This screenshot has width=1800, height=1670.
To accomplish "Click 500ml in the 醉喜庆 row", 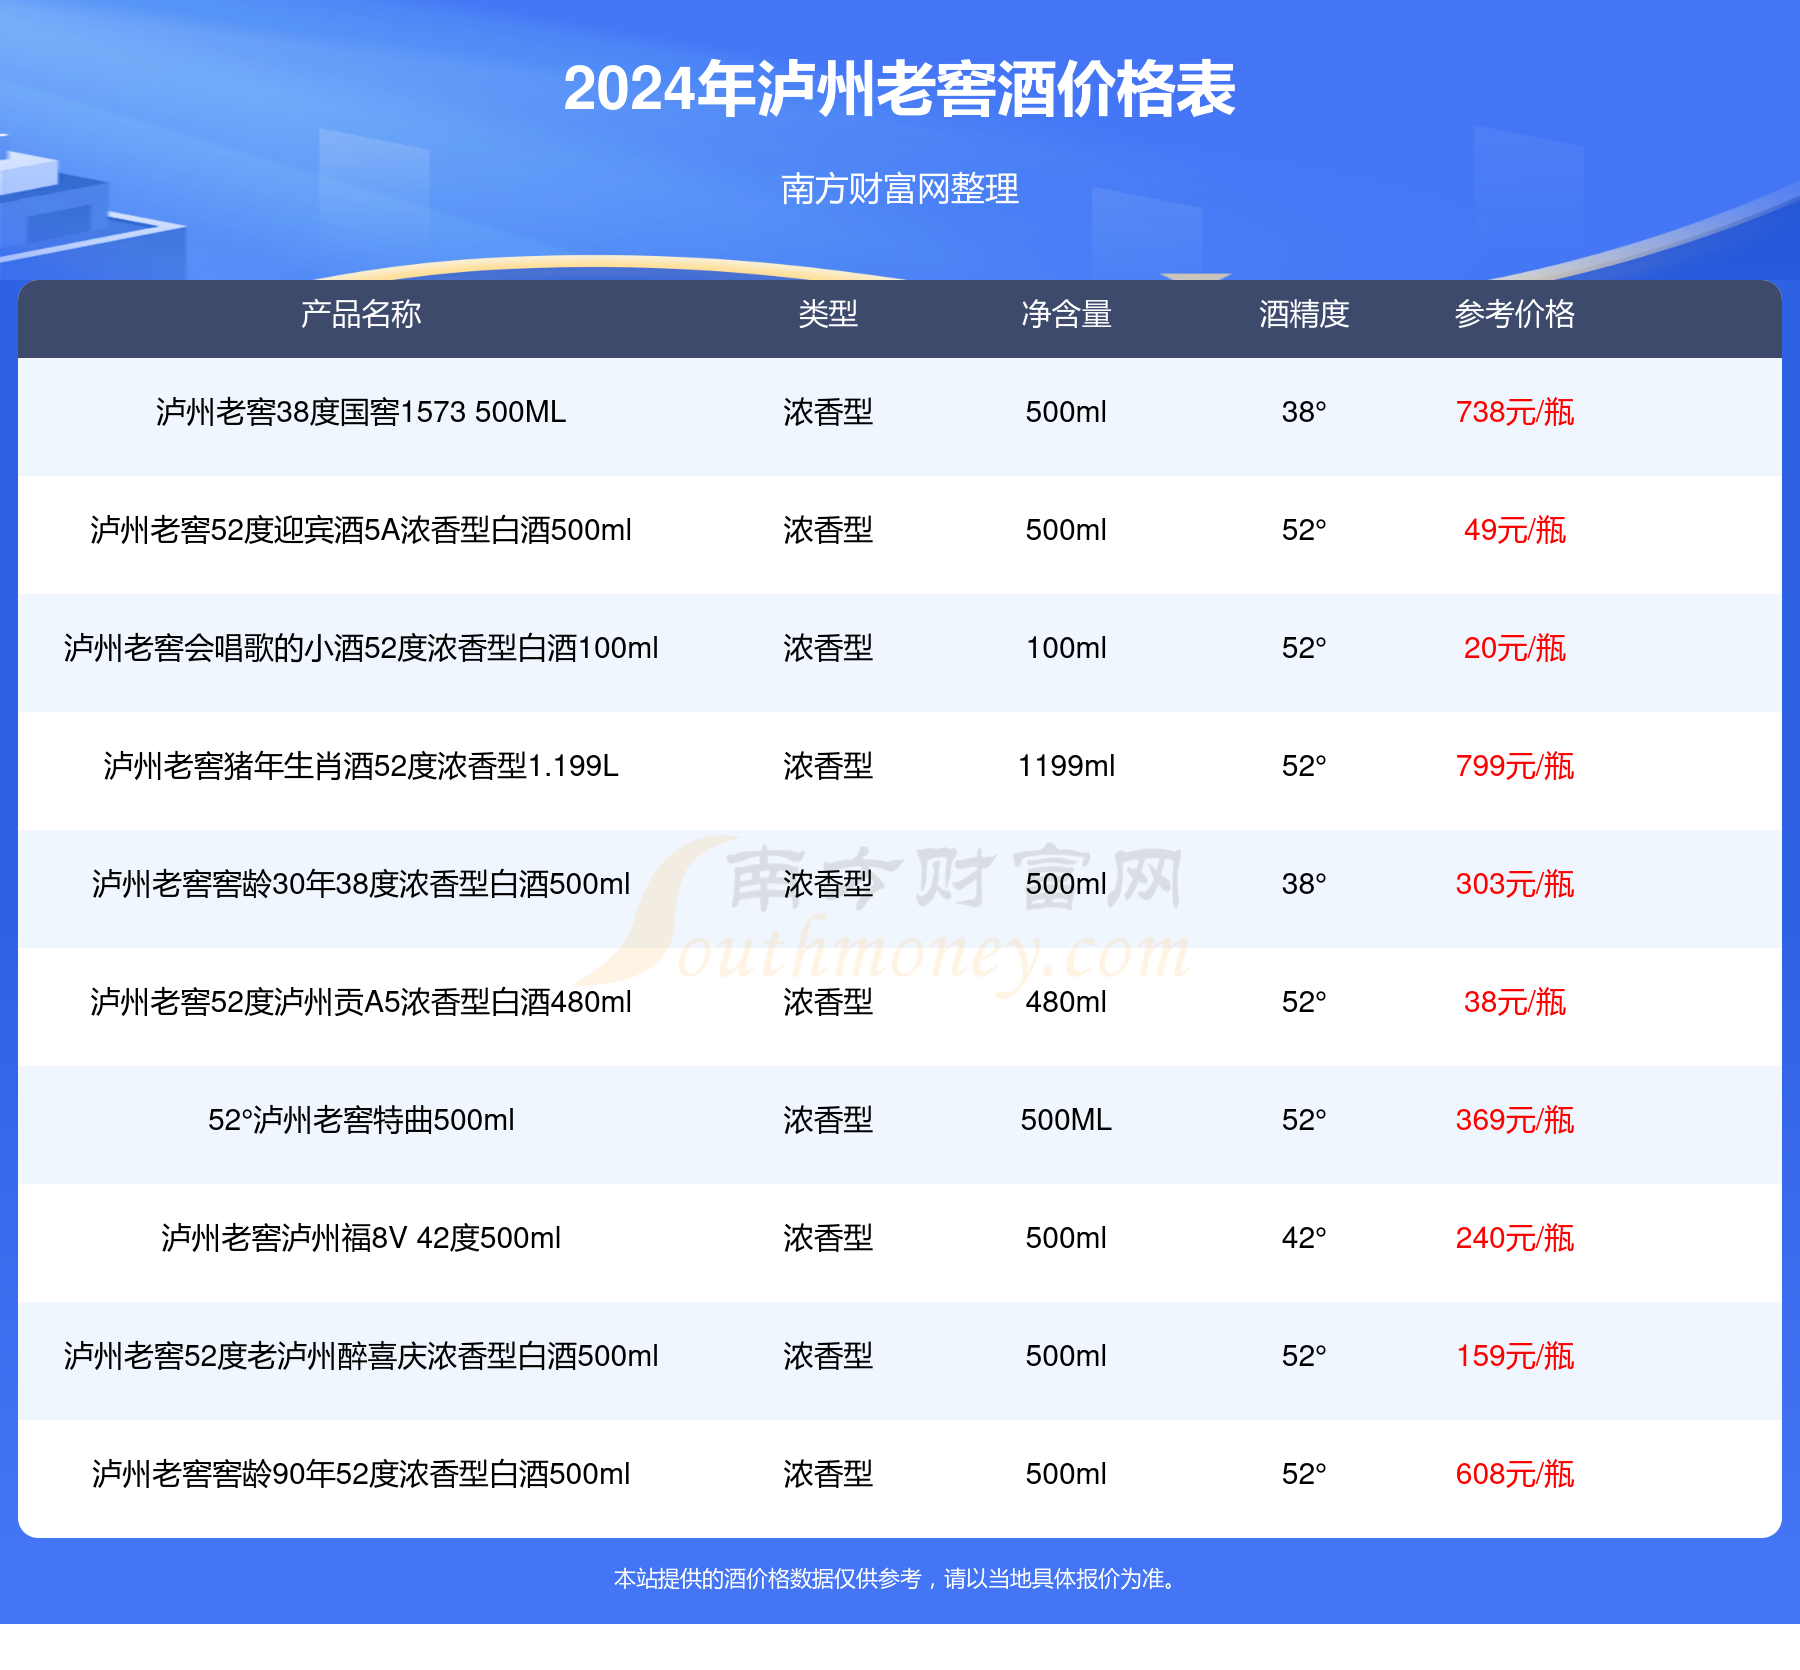I will coord(1066,1356).
